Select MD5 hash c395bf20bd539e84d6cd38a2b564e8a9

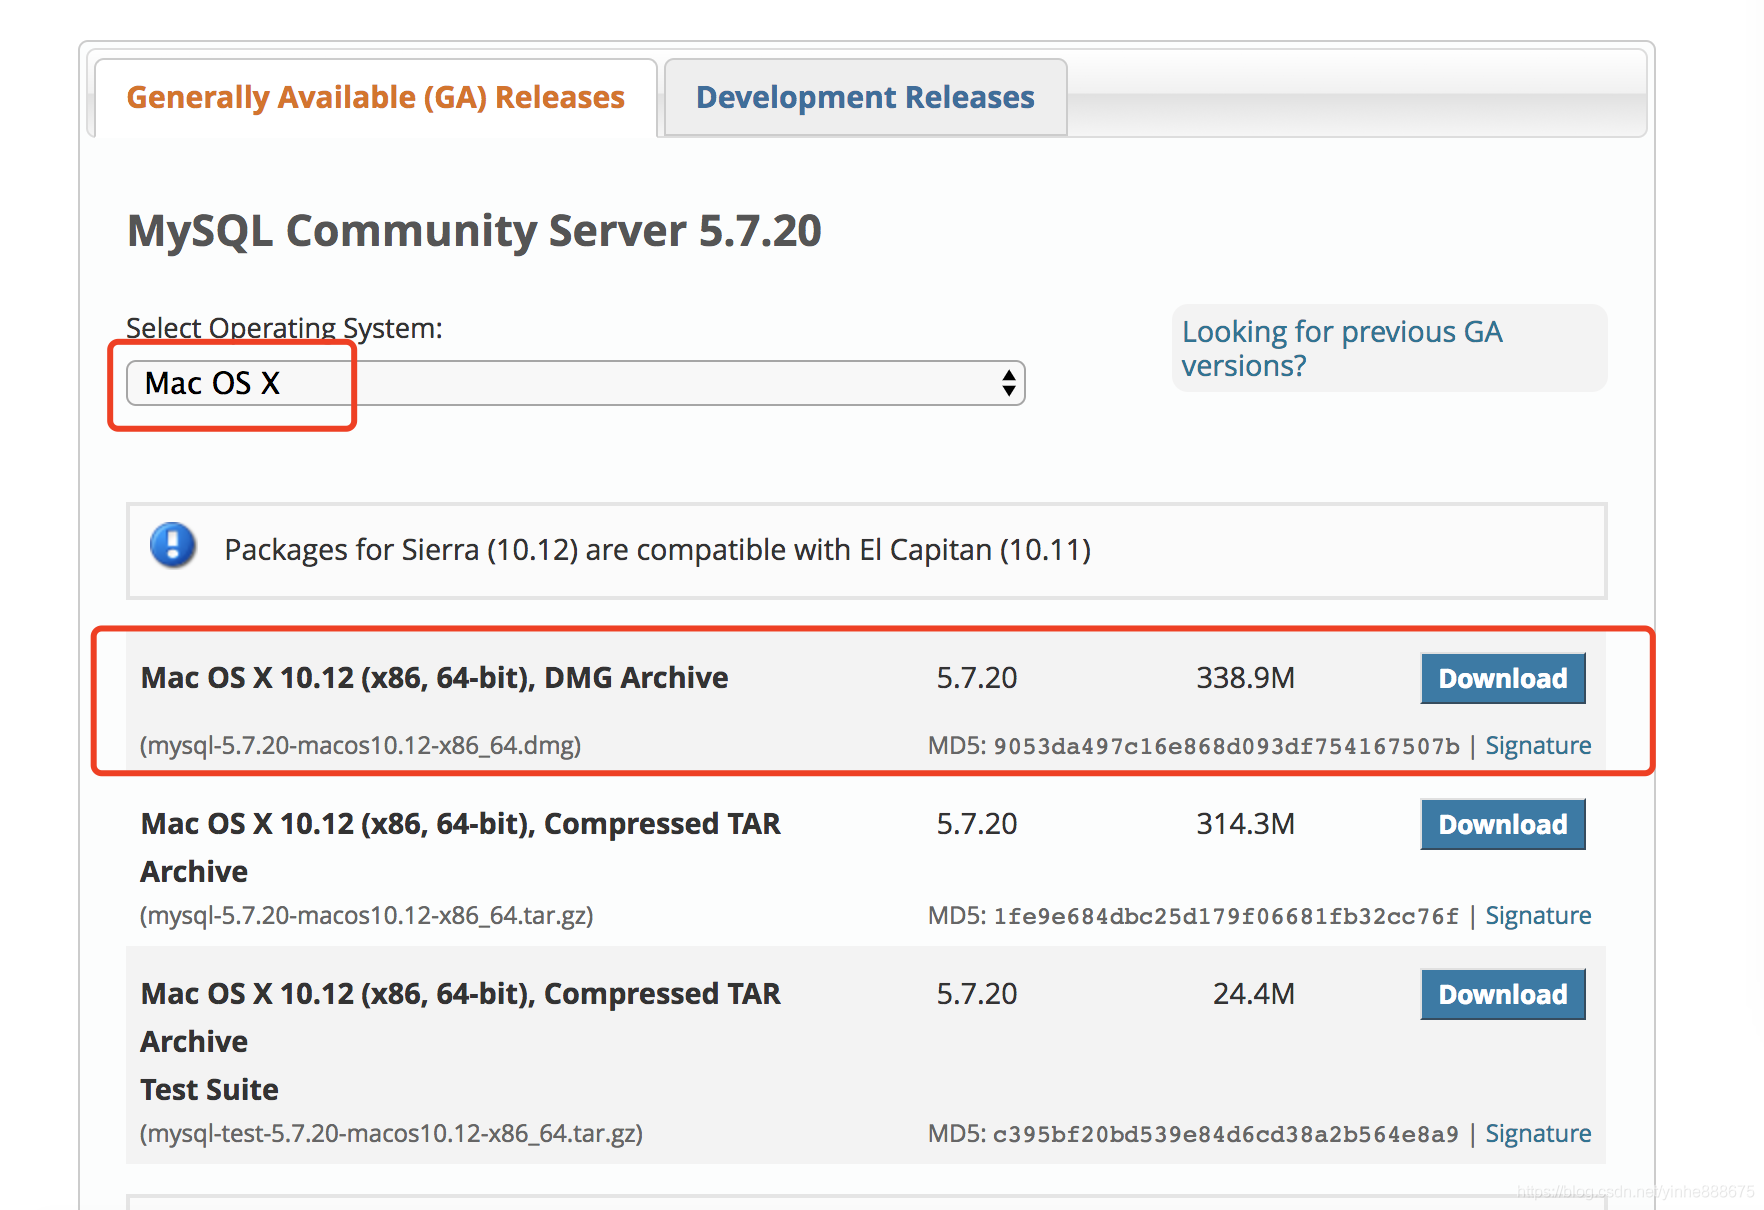tap(1226, 1134)
